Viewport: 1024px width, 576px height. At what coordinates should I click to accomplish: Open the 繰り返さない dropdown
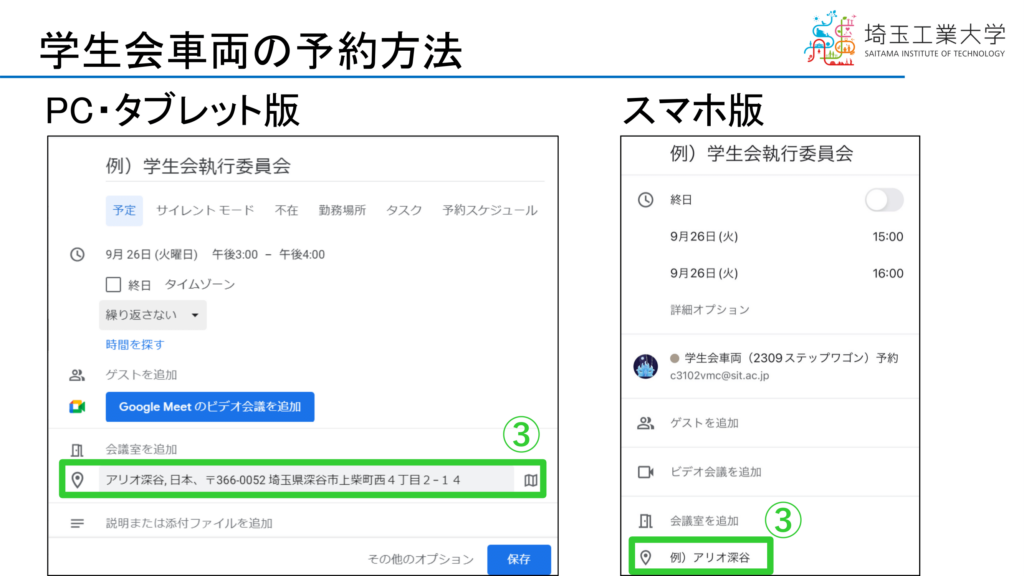click(x=152, y=315)
